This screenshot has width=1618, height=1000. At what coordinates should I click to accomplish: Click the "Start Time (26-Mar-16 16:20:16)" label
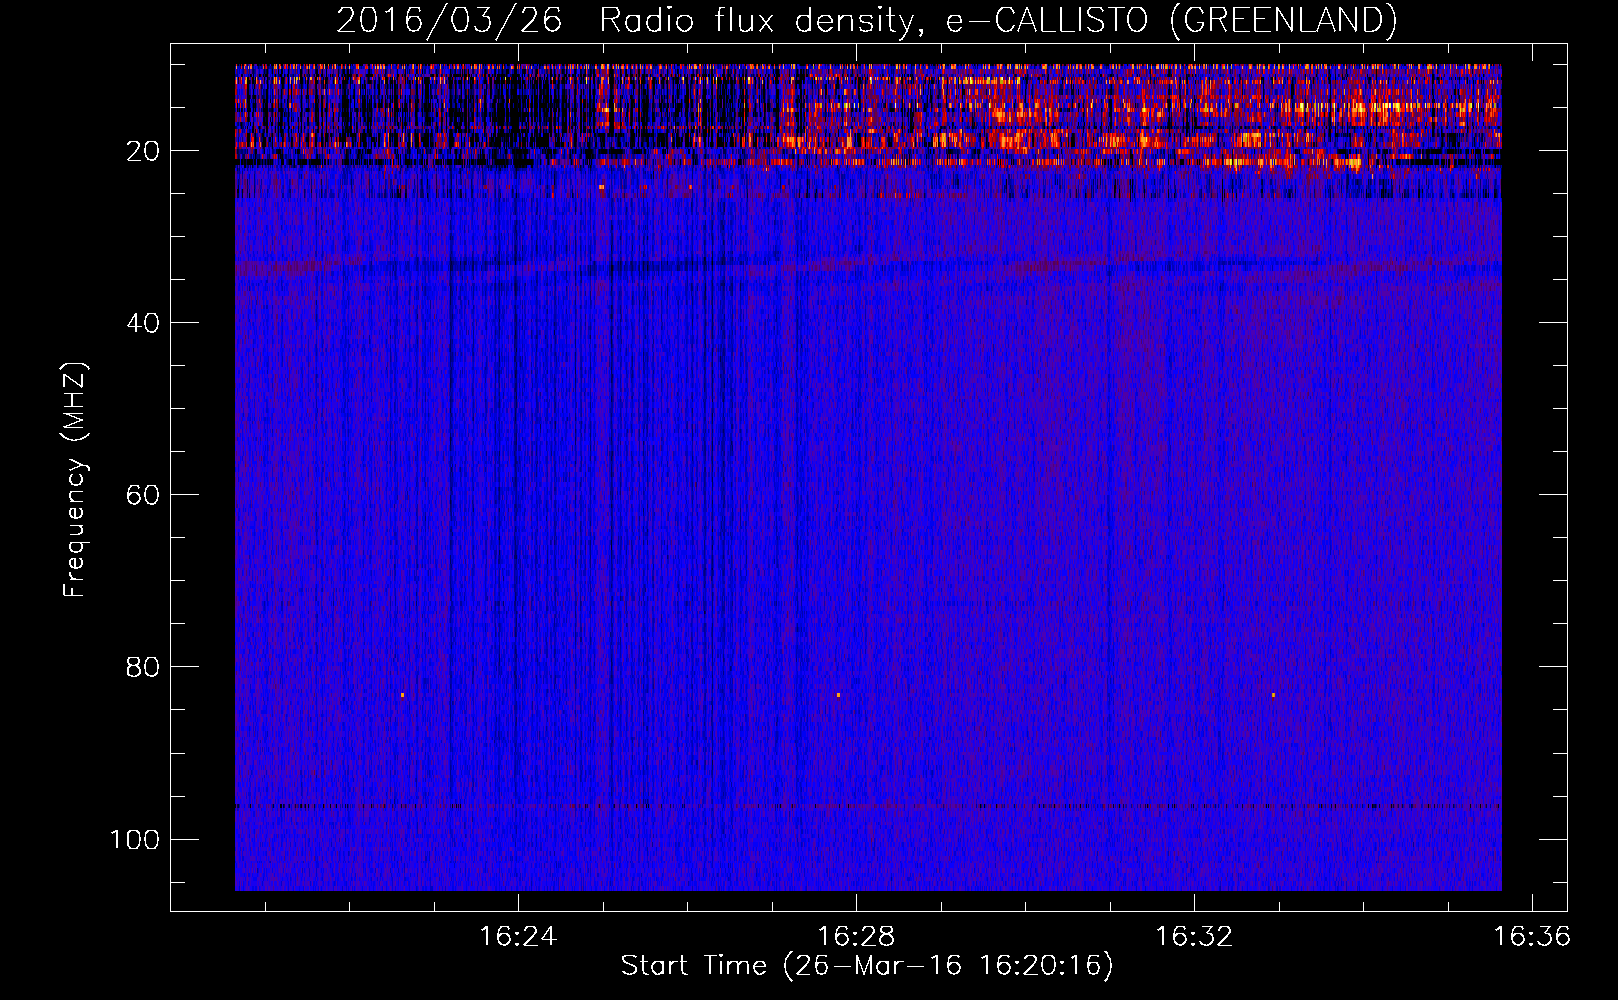click(867, 966)
